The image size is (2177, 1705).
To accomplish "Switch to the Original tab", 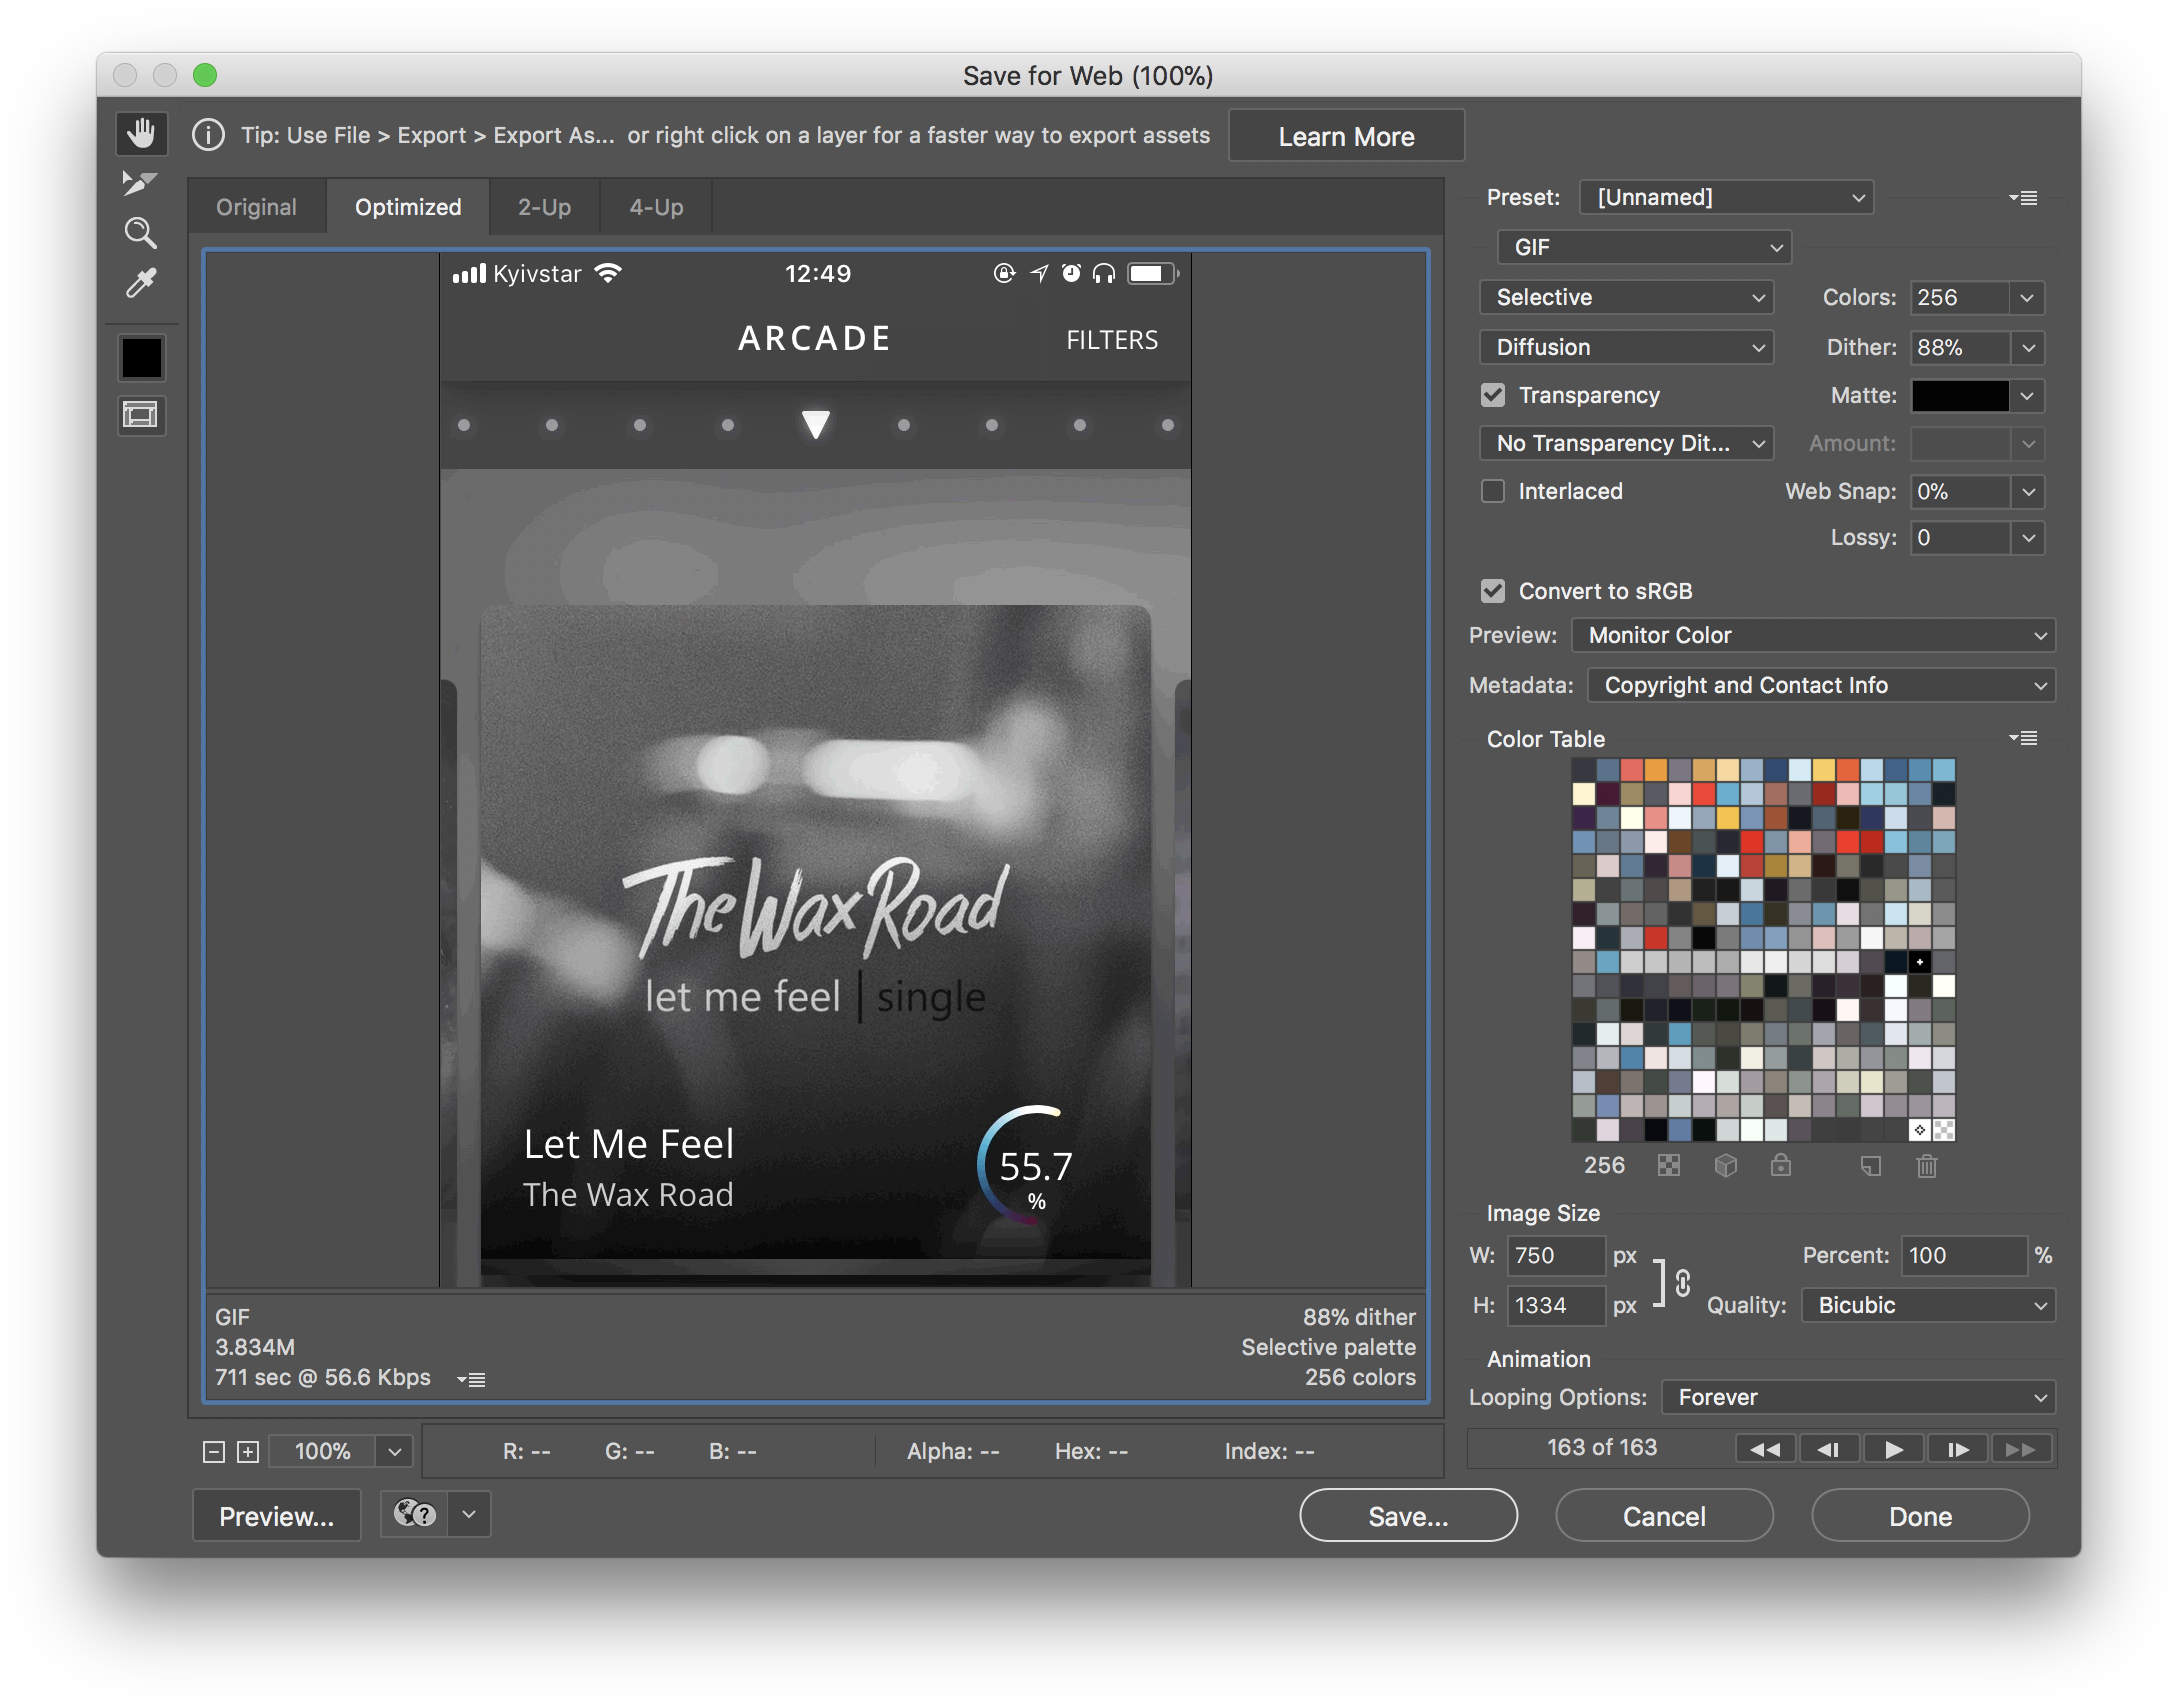I will coord(256,207).
